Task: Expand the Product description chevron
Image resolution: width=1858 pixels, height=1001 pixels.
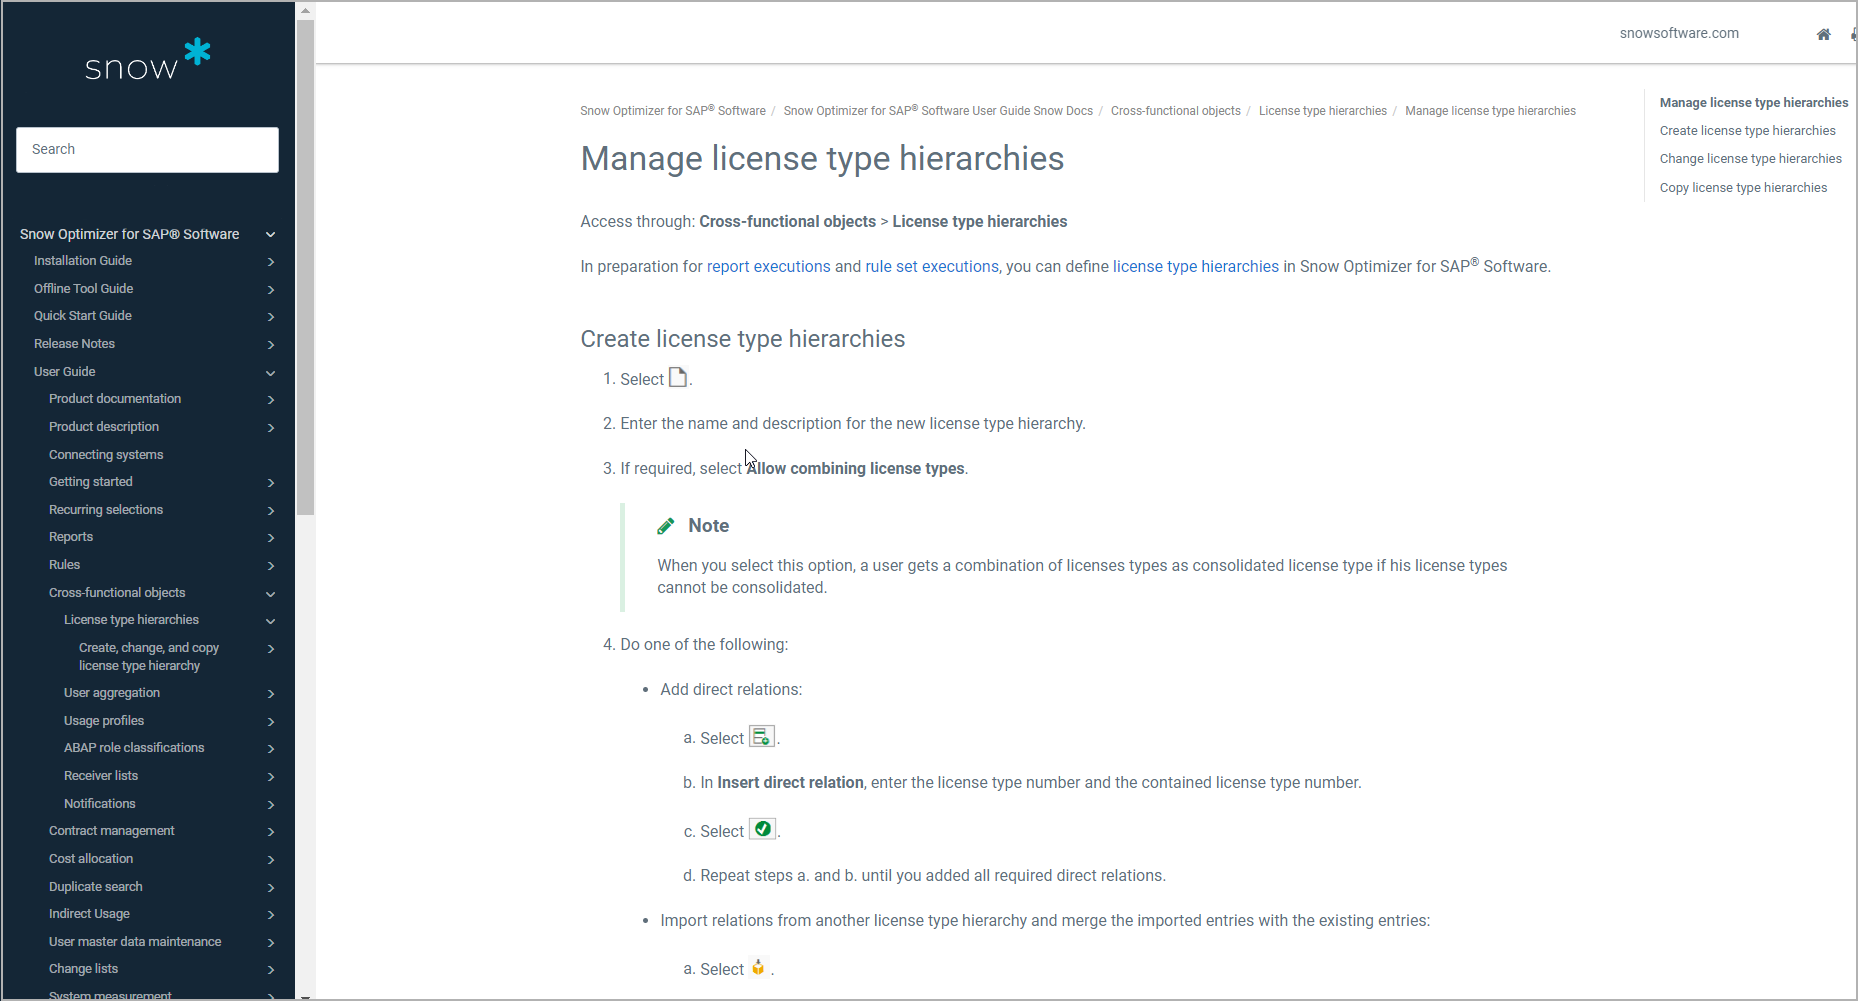Action: 271,428
